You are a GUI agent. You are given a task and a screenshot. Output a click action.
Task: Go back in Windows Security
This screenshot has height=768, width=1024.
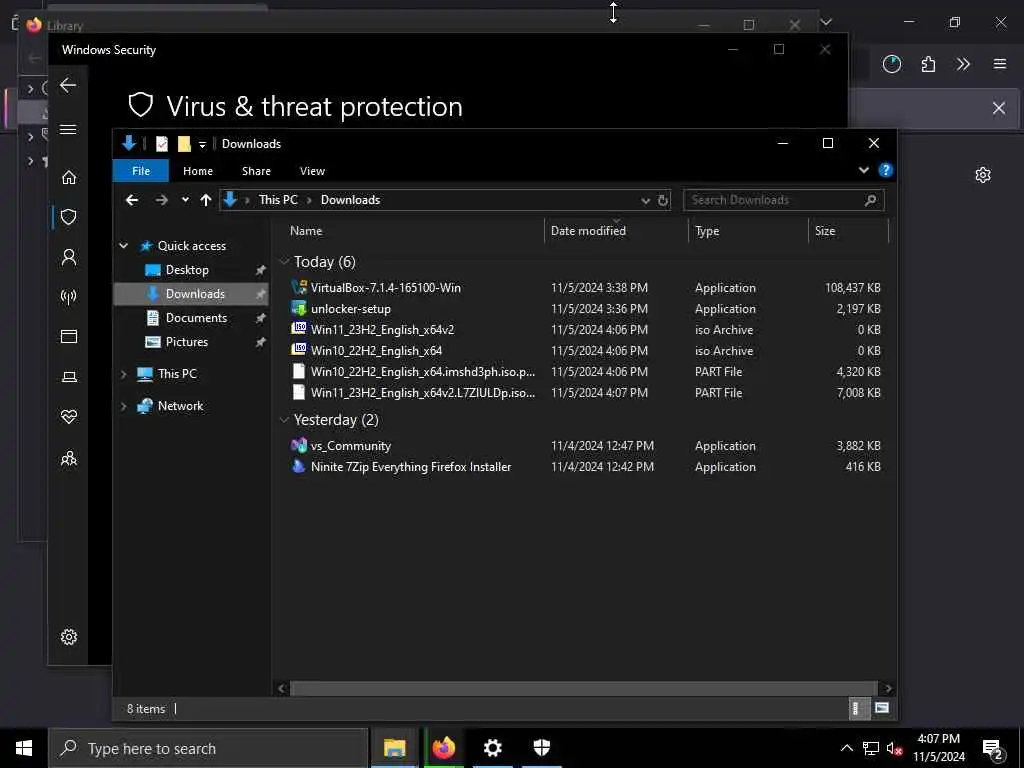[x=68, y=85]
